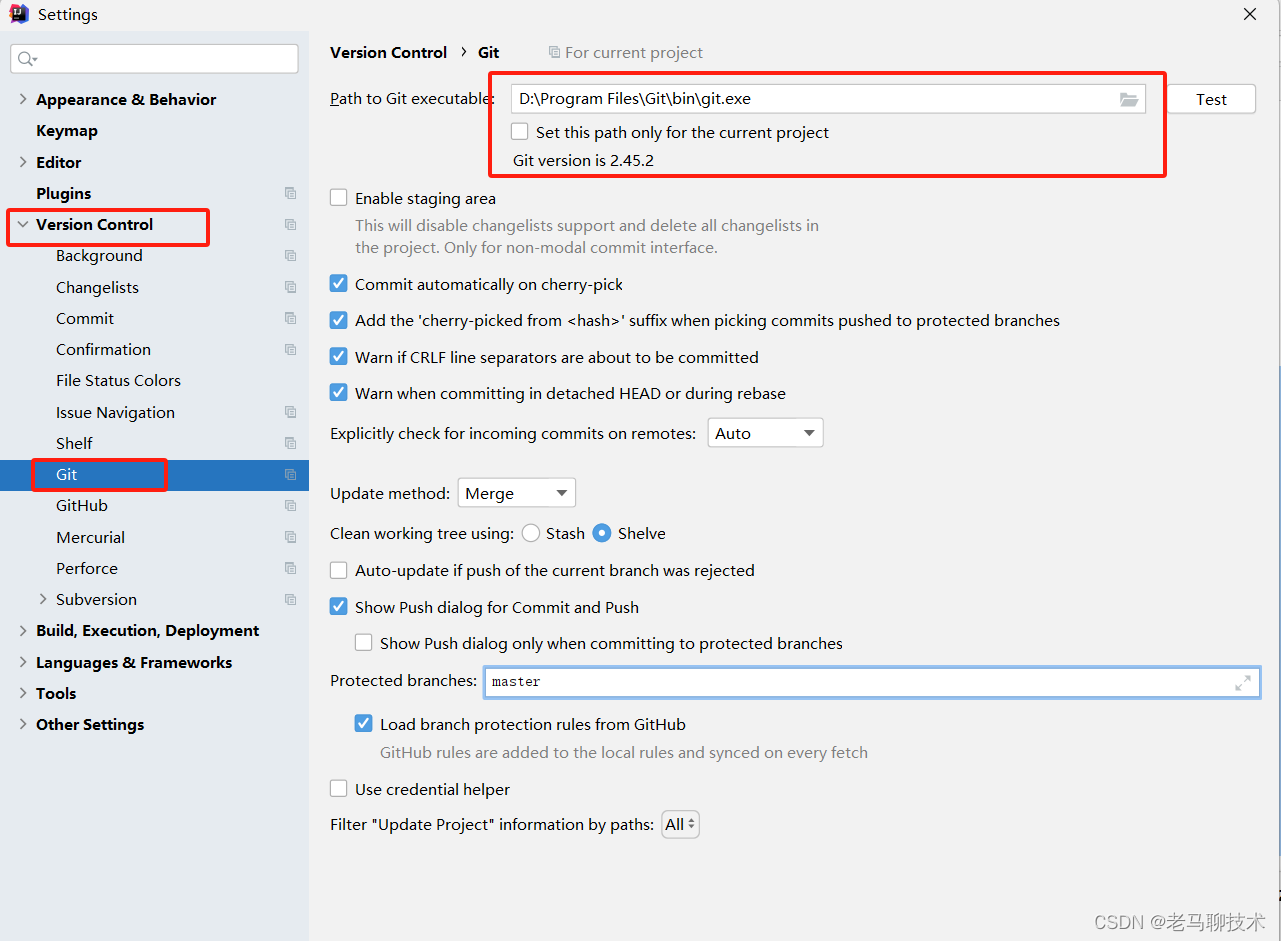Image resolution: width=1281 pixels, height=941 pixels.
Task: Select Mercurial in the settings tree
Action: (x=90, y=537)
